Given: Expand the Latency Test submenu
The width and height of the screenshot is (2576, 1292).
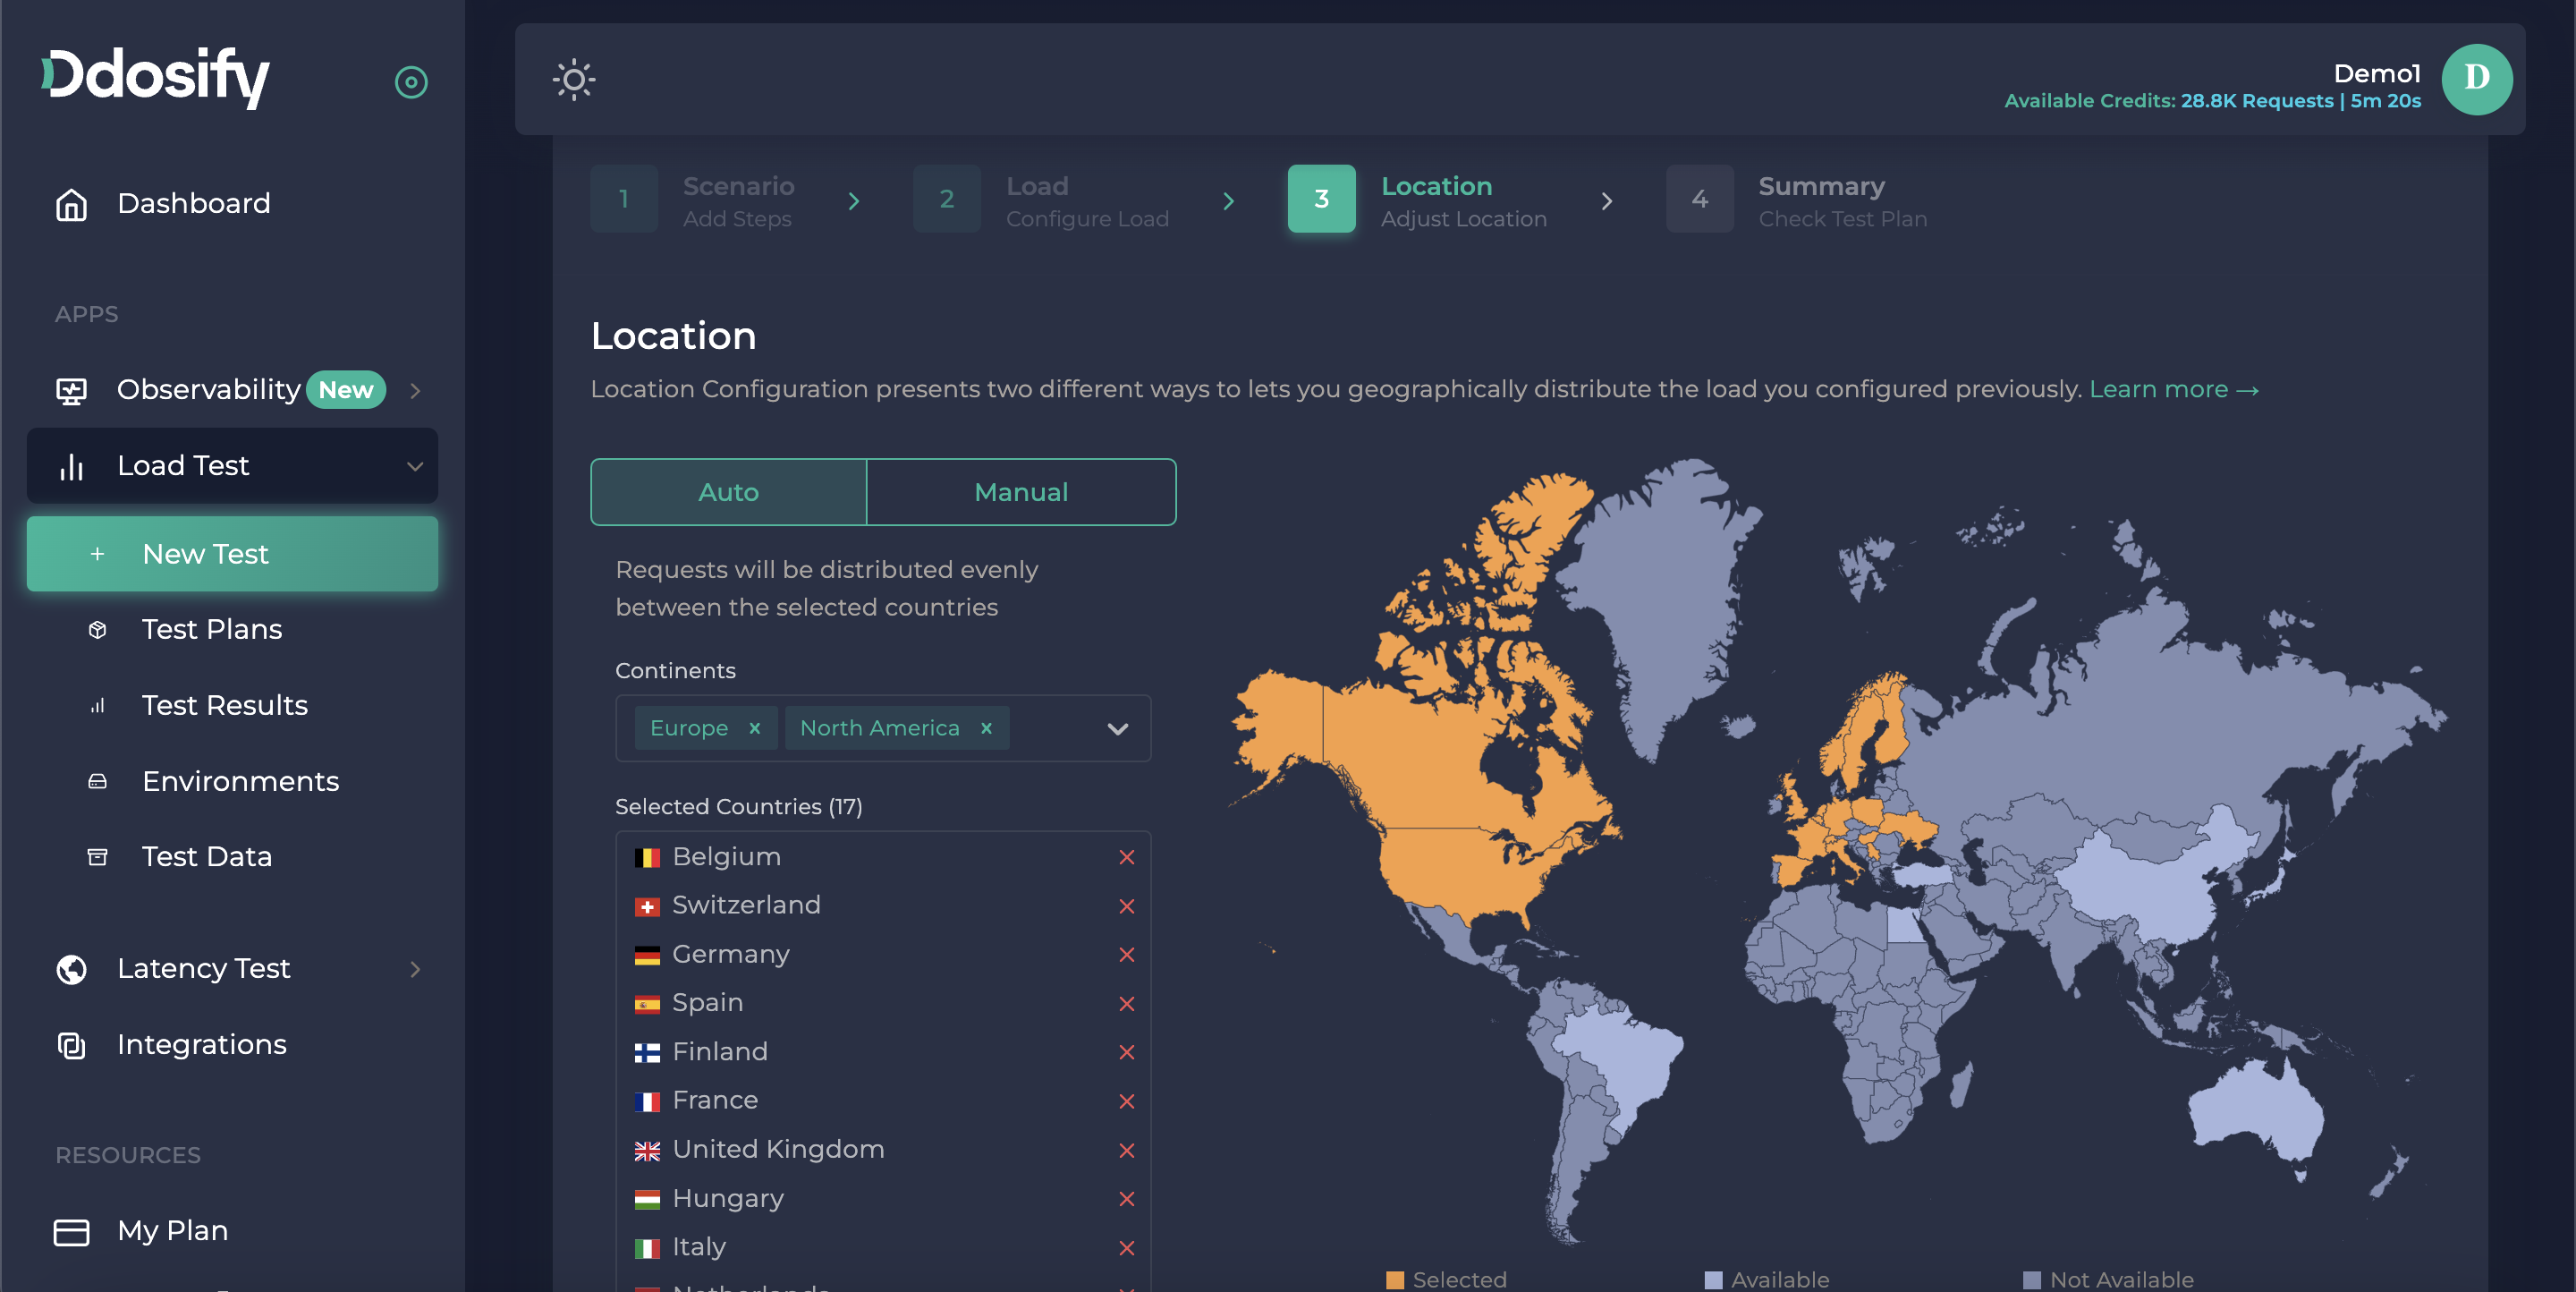Looking at the screenshot, I should [x=414, y=968].
